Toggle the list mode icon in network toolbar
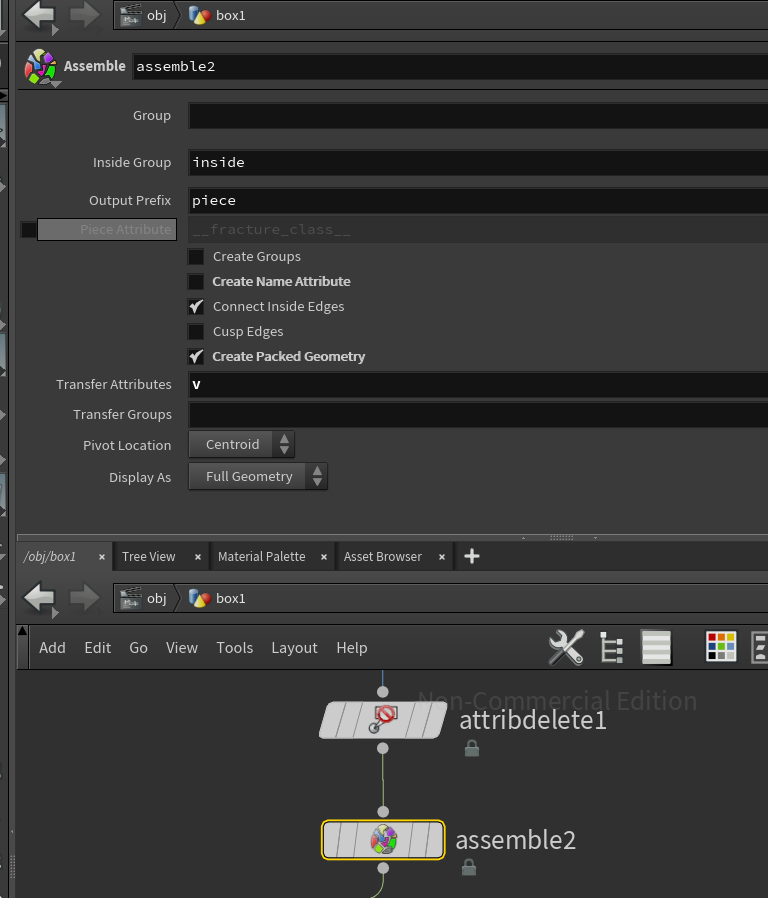 pyautogui.click(x=656, y=647)
